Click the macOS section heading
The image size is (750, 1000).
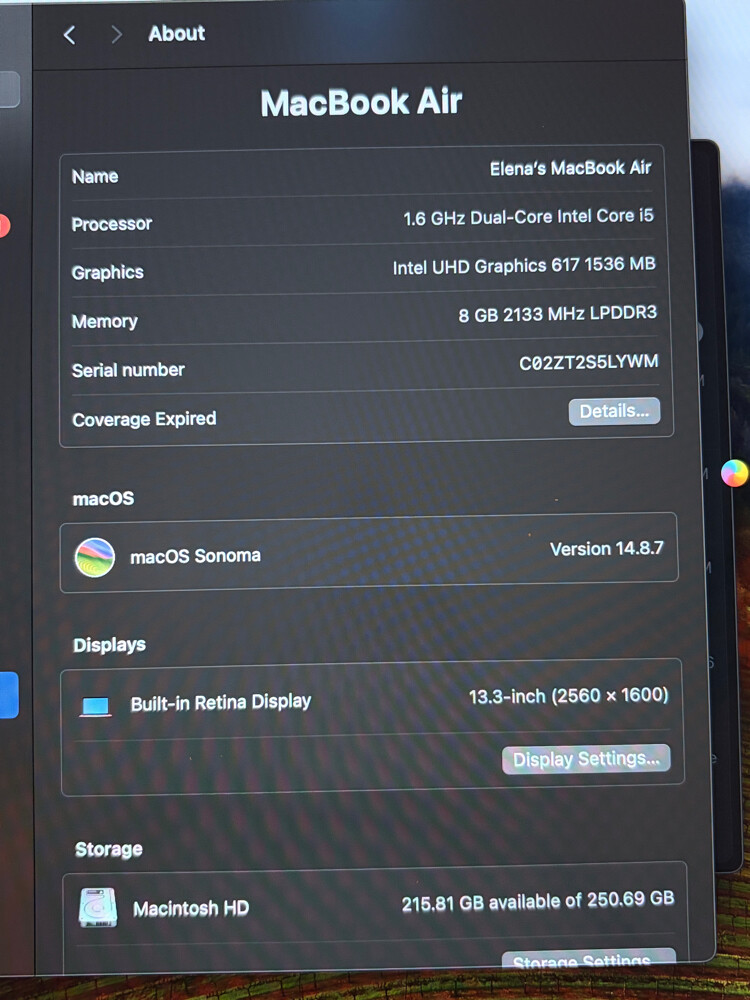pyautogui.click(x=103, y=498)
